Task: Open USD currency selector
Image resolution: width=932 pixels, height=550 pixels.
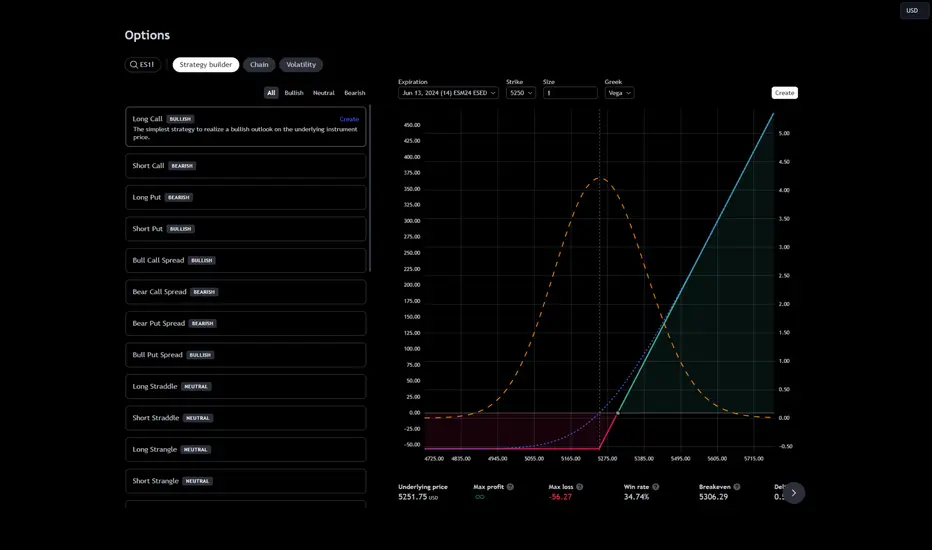Action: (912, 11)
